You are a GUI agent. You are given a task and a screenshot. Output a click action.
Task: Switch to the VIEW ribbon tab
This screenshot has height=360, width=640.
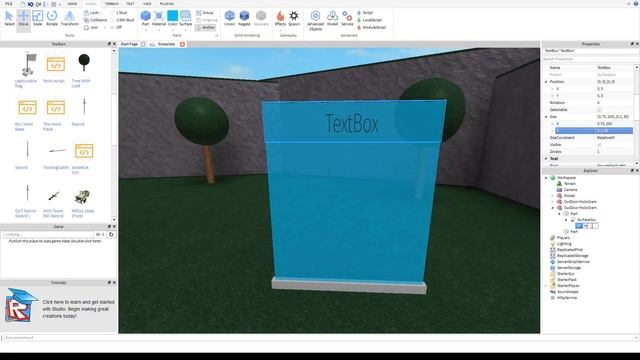click(x=147, y=4)
